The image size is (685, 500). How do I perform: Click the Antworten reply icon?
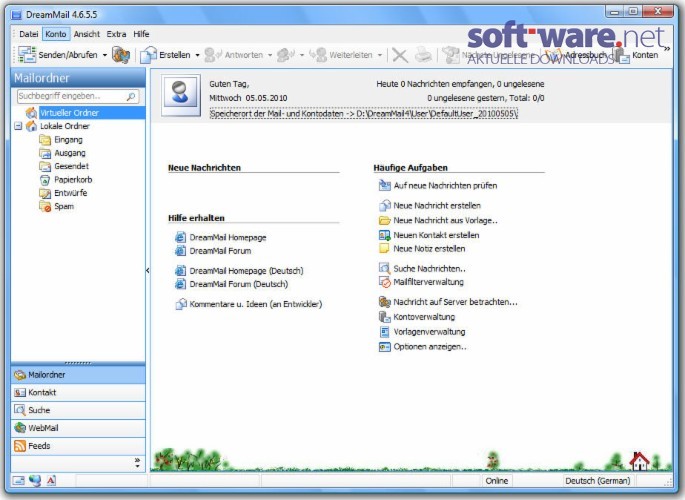click(213, 55)
